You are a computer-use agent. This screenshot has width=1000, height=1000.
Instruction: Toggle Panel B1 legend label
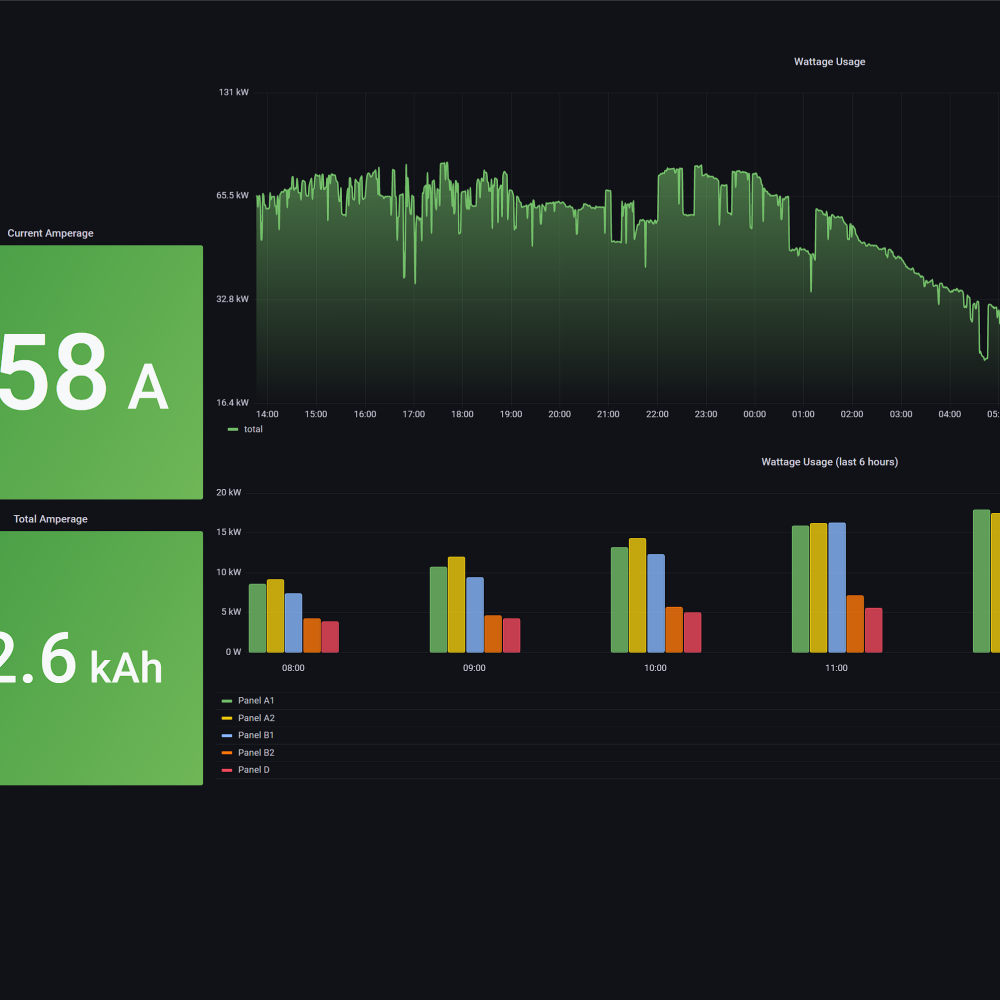point(256,735)
